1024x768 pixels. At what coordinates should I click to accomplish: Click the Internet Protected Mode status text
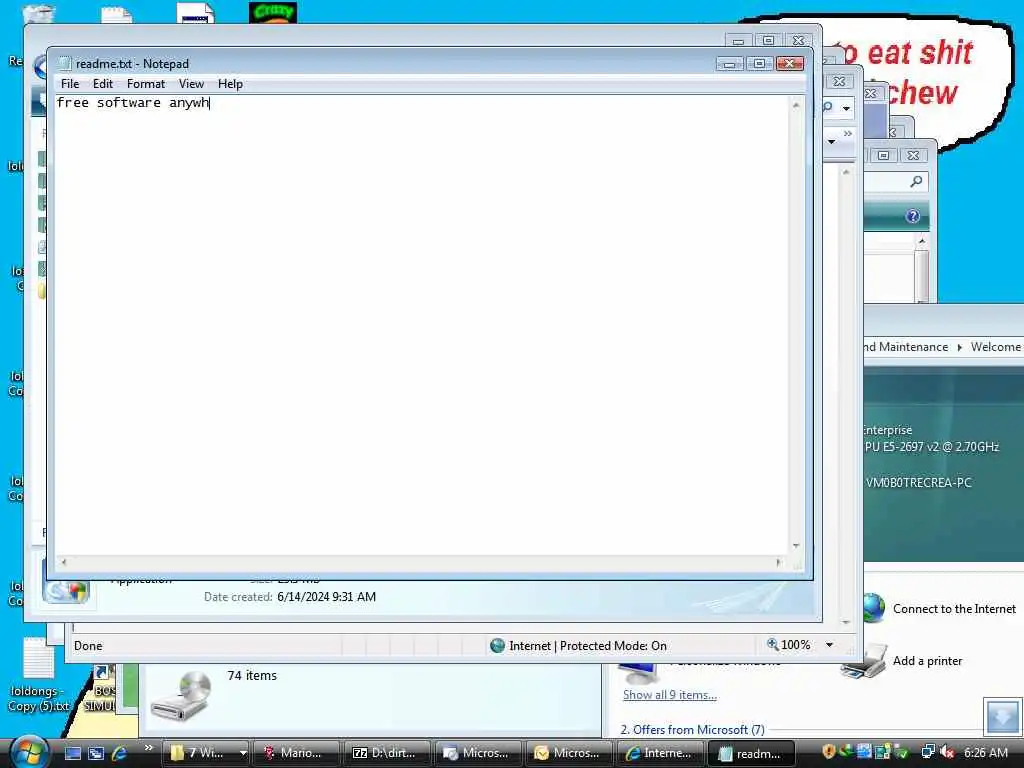click(x=588, y=646)
